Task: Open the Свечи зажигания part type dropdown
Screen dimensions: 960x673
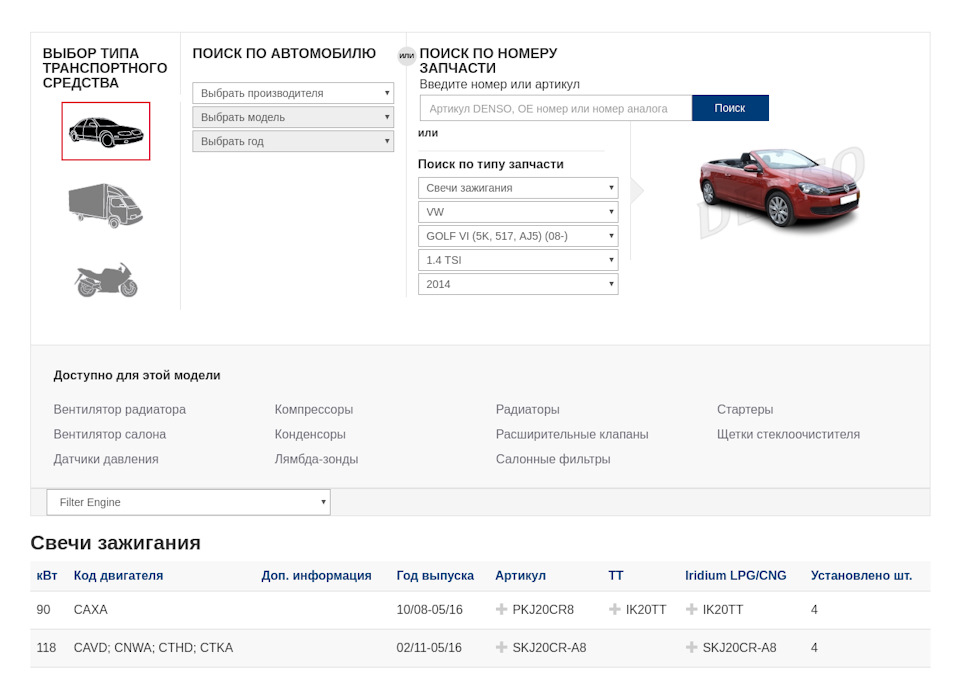Action: [518, 188]
